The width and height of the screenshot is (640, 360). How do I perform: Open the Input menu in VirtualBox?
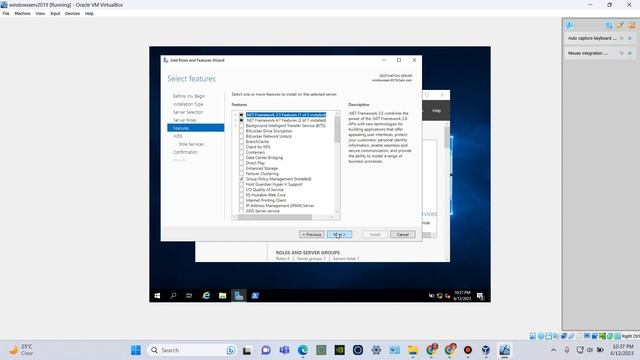tap(55, 13)
